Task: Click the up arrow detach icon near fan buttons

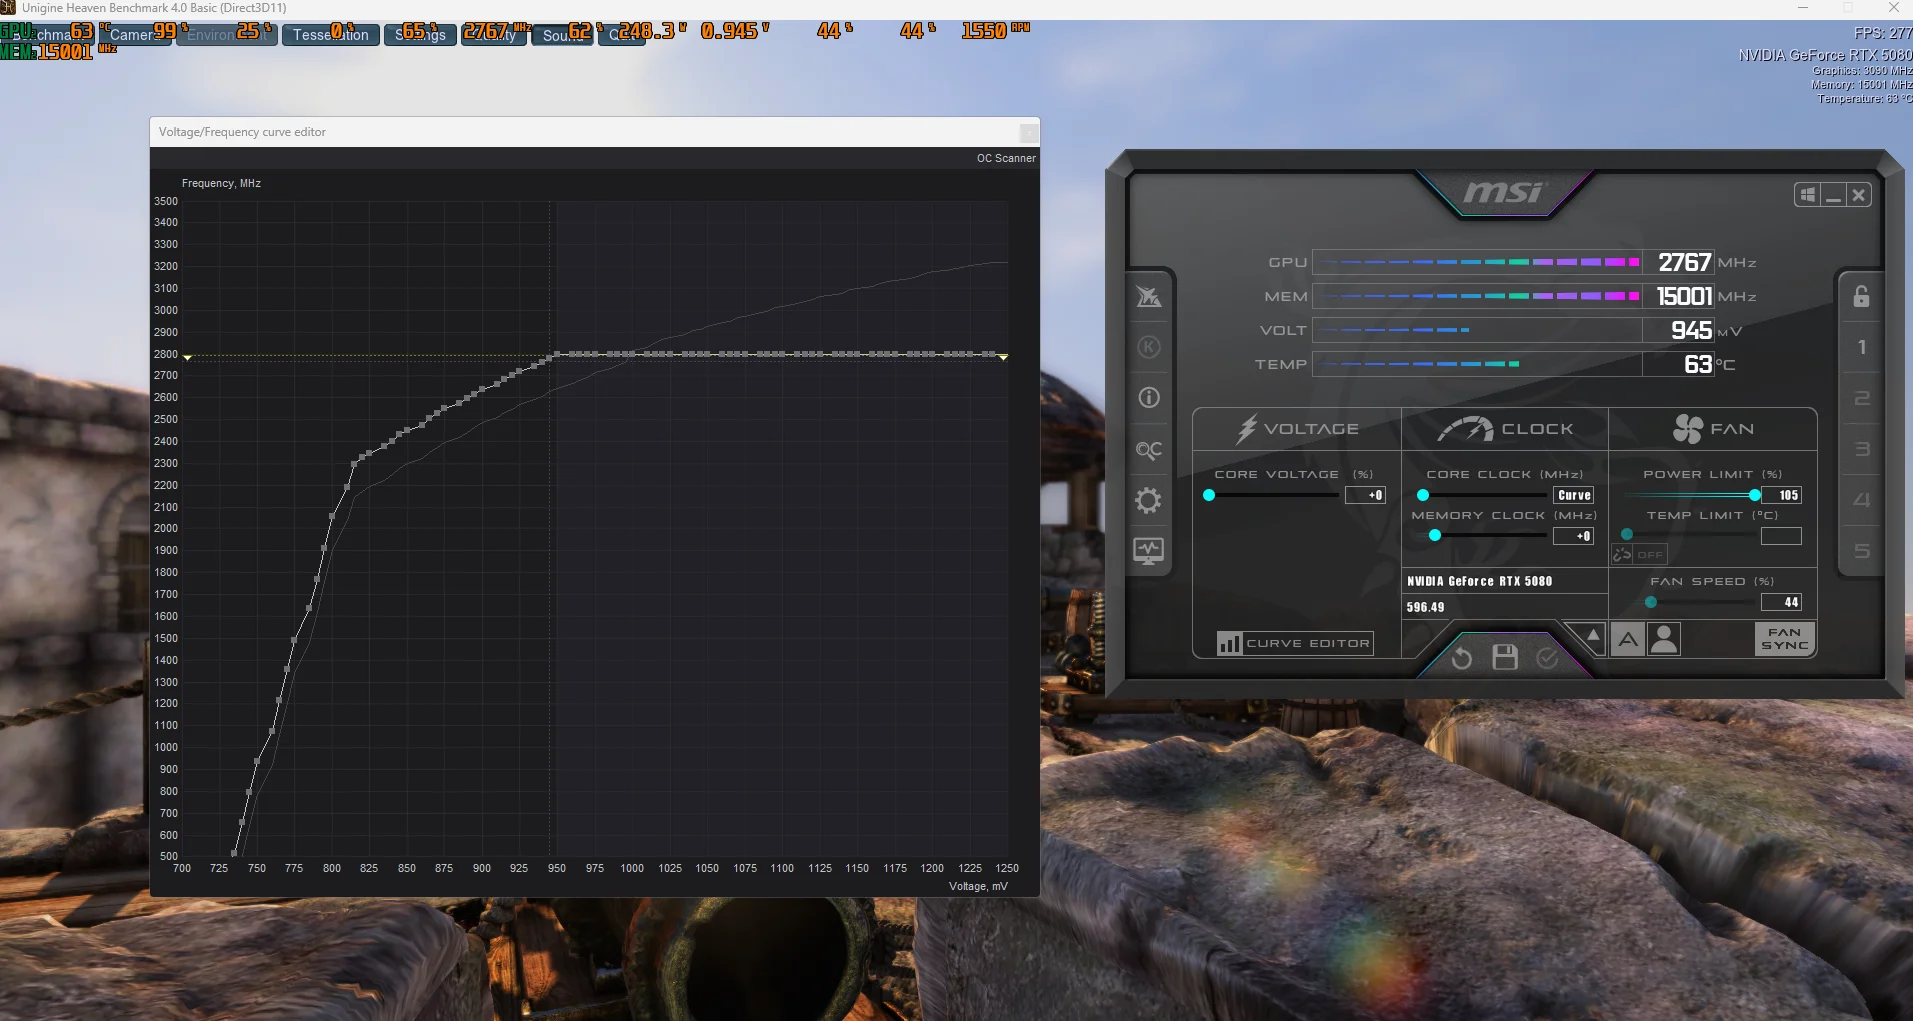Action: (x=1593, y=636)
